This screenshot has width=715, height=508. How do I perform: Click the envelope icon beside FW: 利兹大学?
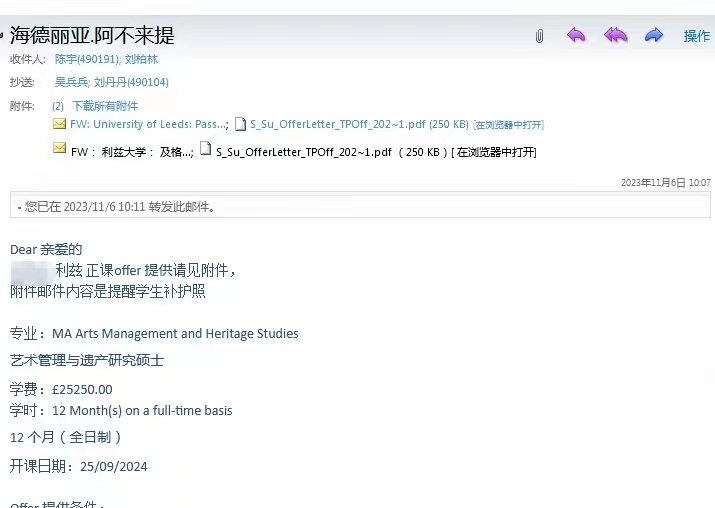coord(60,150)
